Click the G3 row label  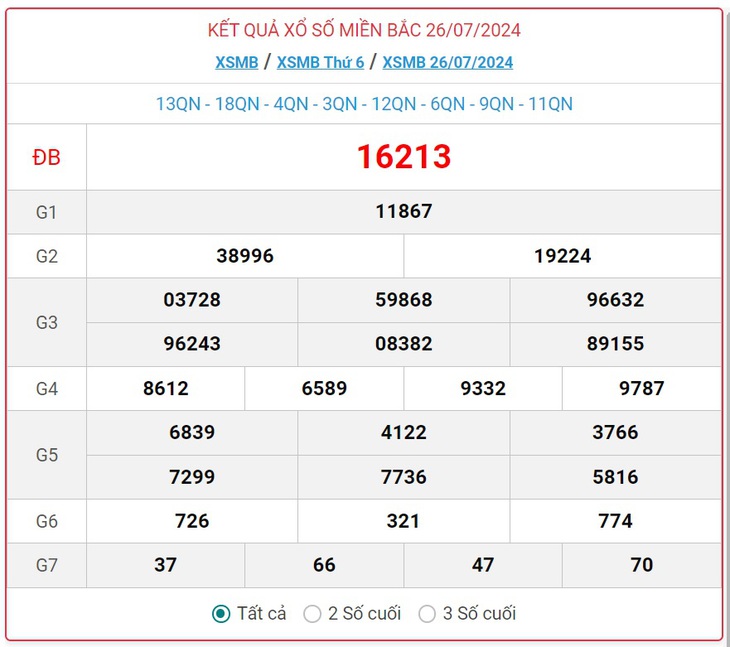click(x=47, y=323)
